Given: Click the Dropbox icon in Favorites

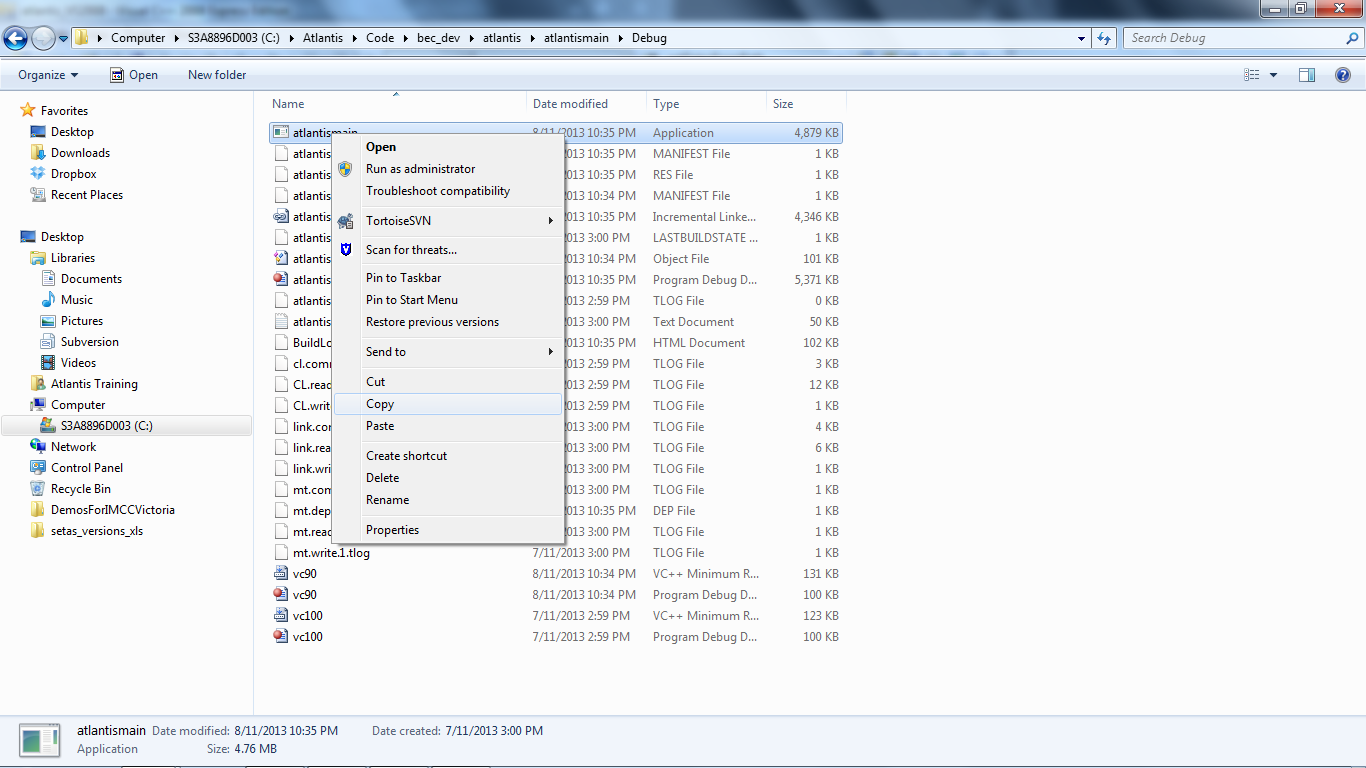Looking at the screenshot, I should tap(38, 174).
